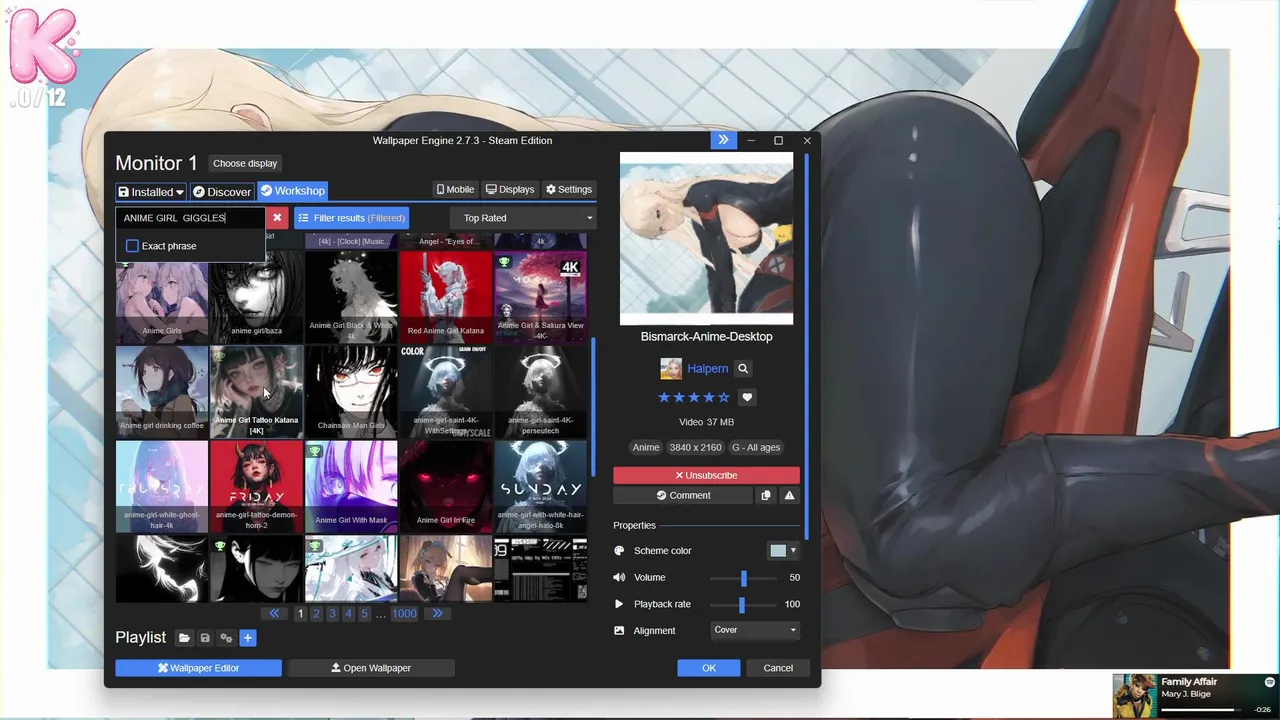
Task: Click the Comment button
Action: click(683, 495)
